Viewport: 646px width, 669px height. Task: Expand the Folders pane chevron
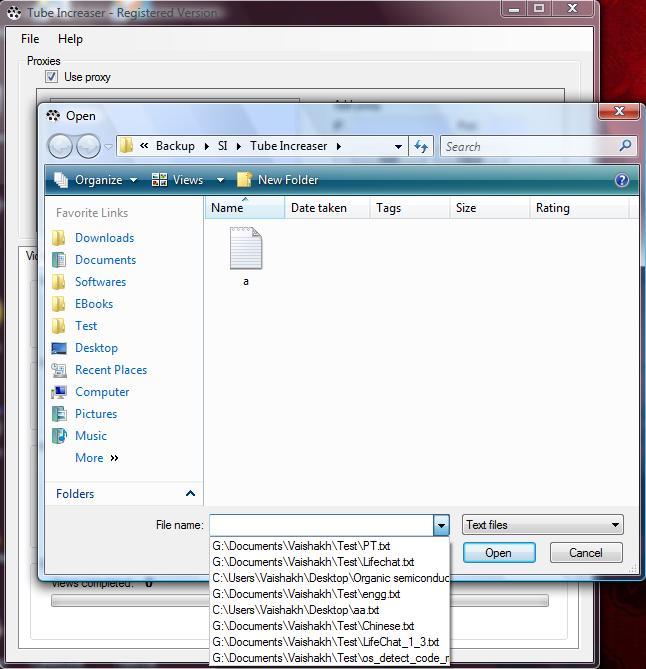coord(190,494)
